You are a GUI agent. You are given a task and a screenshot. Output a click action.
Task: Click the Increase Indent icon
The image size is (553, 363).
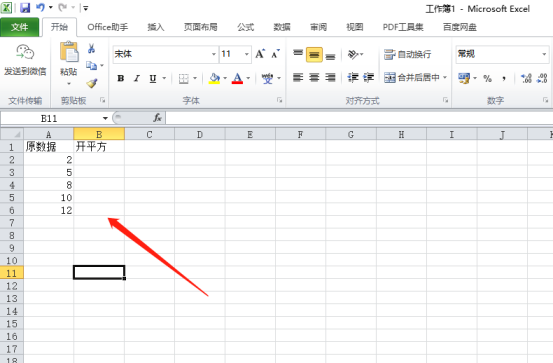(x=368, y=78)
